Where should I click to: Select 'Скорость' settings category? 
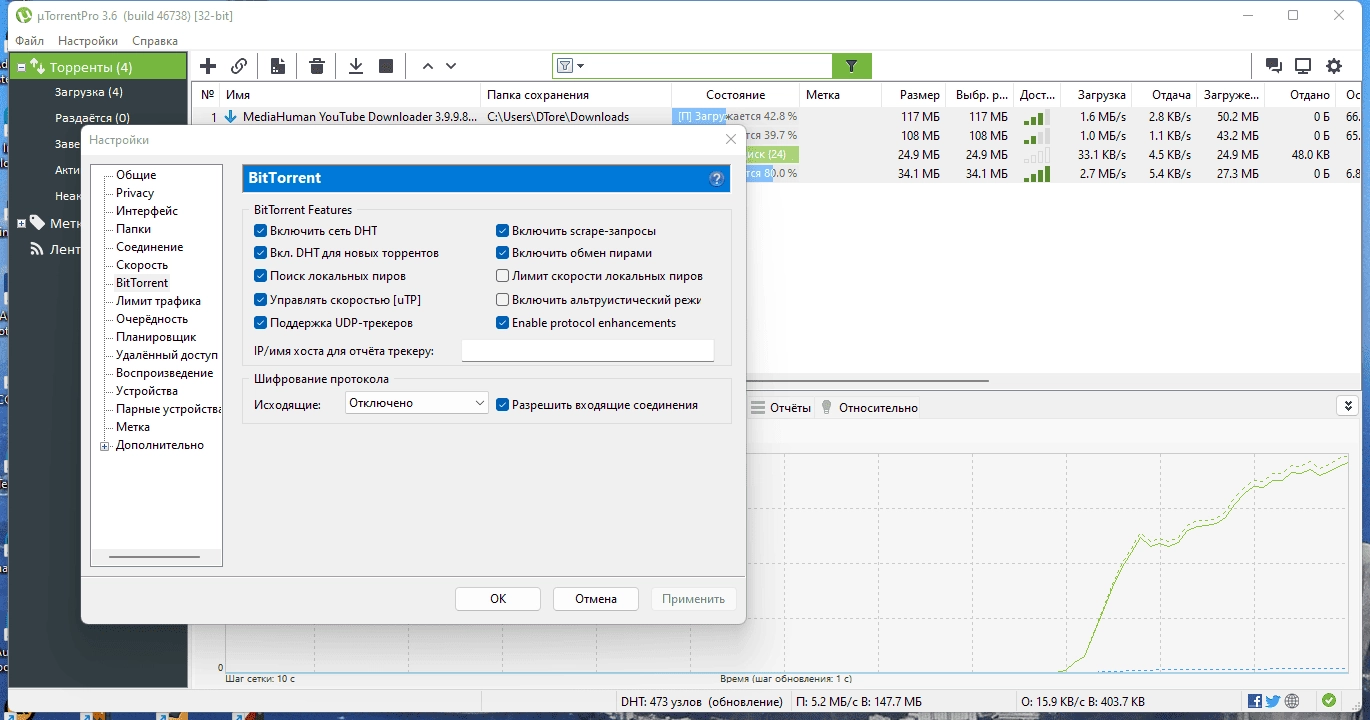tap(142, 265)
